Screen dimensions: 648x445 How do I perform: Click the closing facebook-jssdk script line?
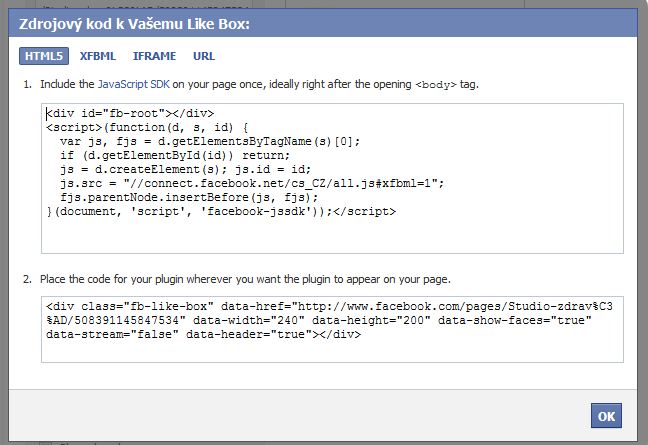click(x=221, y=211)
